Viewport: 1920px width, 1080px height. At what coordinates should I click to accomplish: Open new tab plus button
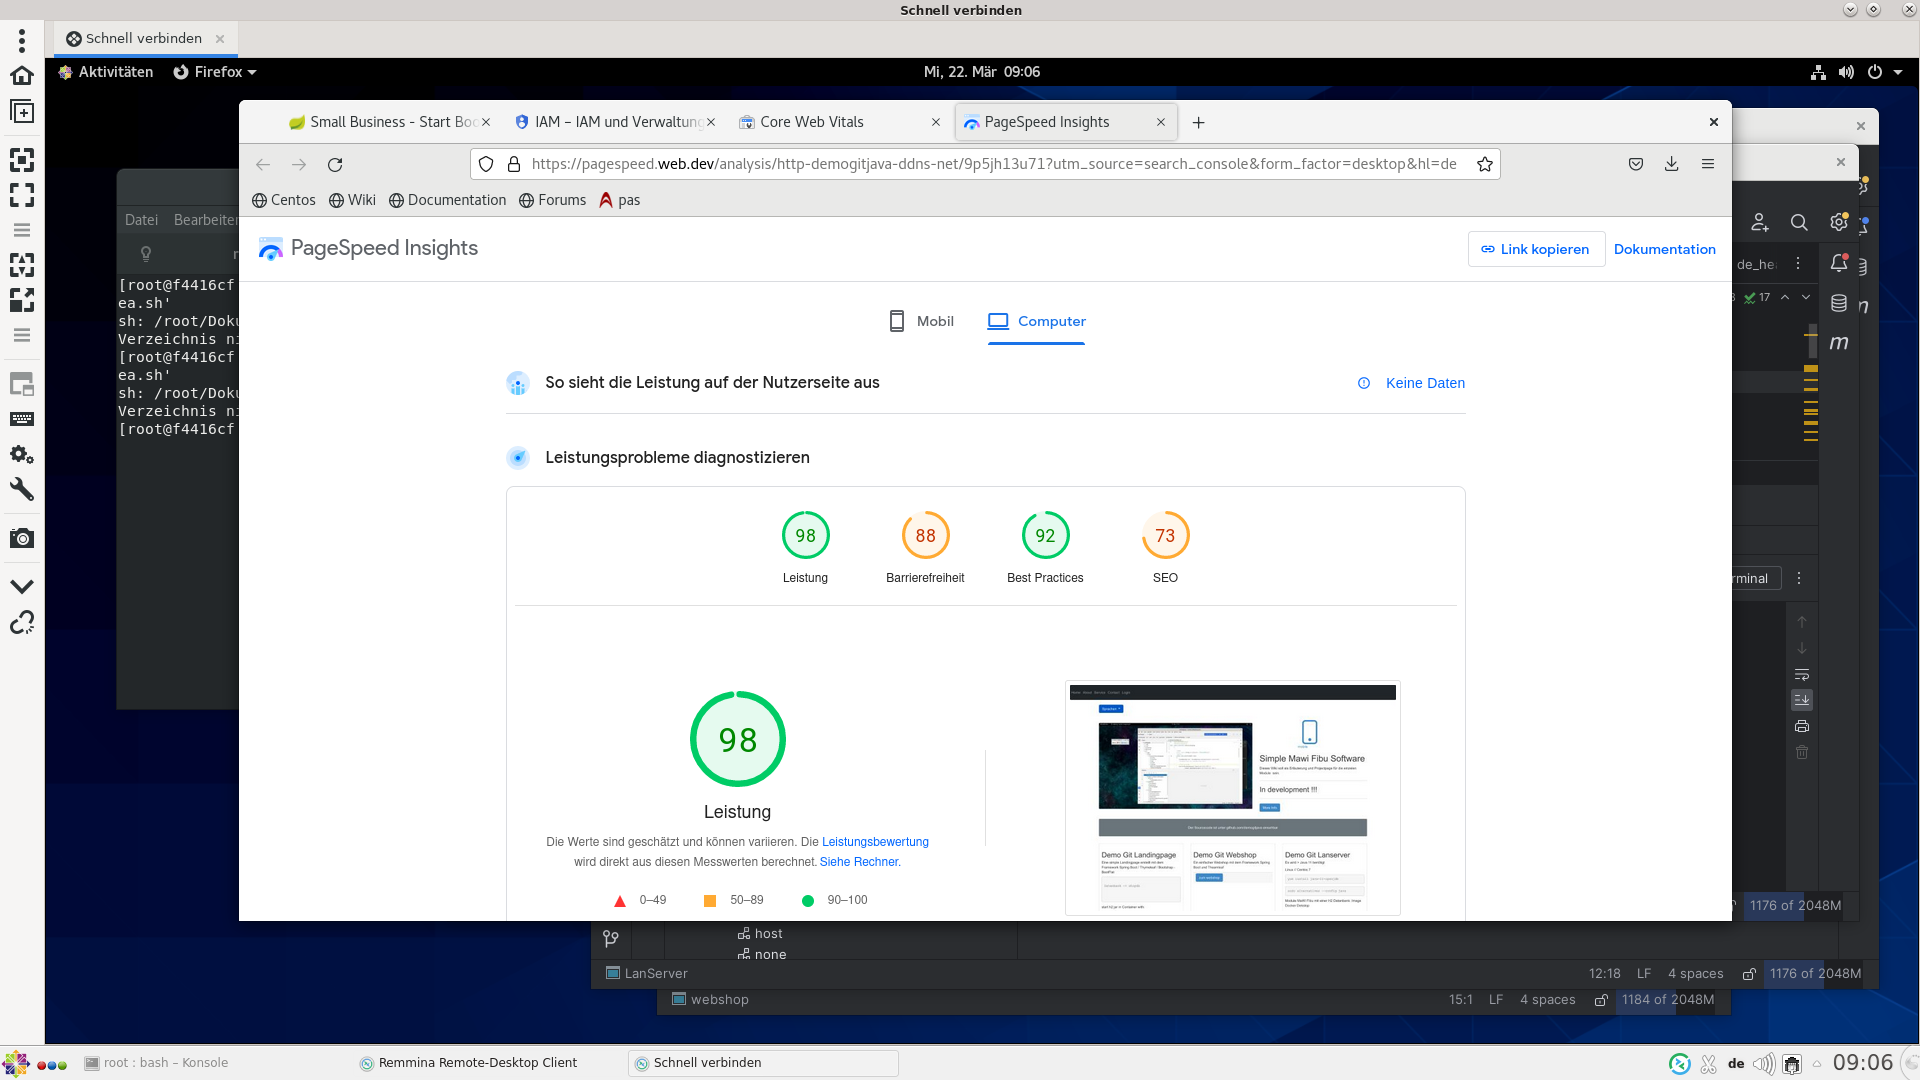[x=1198, y=122]
